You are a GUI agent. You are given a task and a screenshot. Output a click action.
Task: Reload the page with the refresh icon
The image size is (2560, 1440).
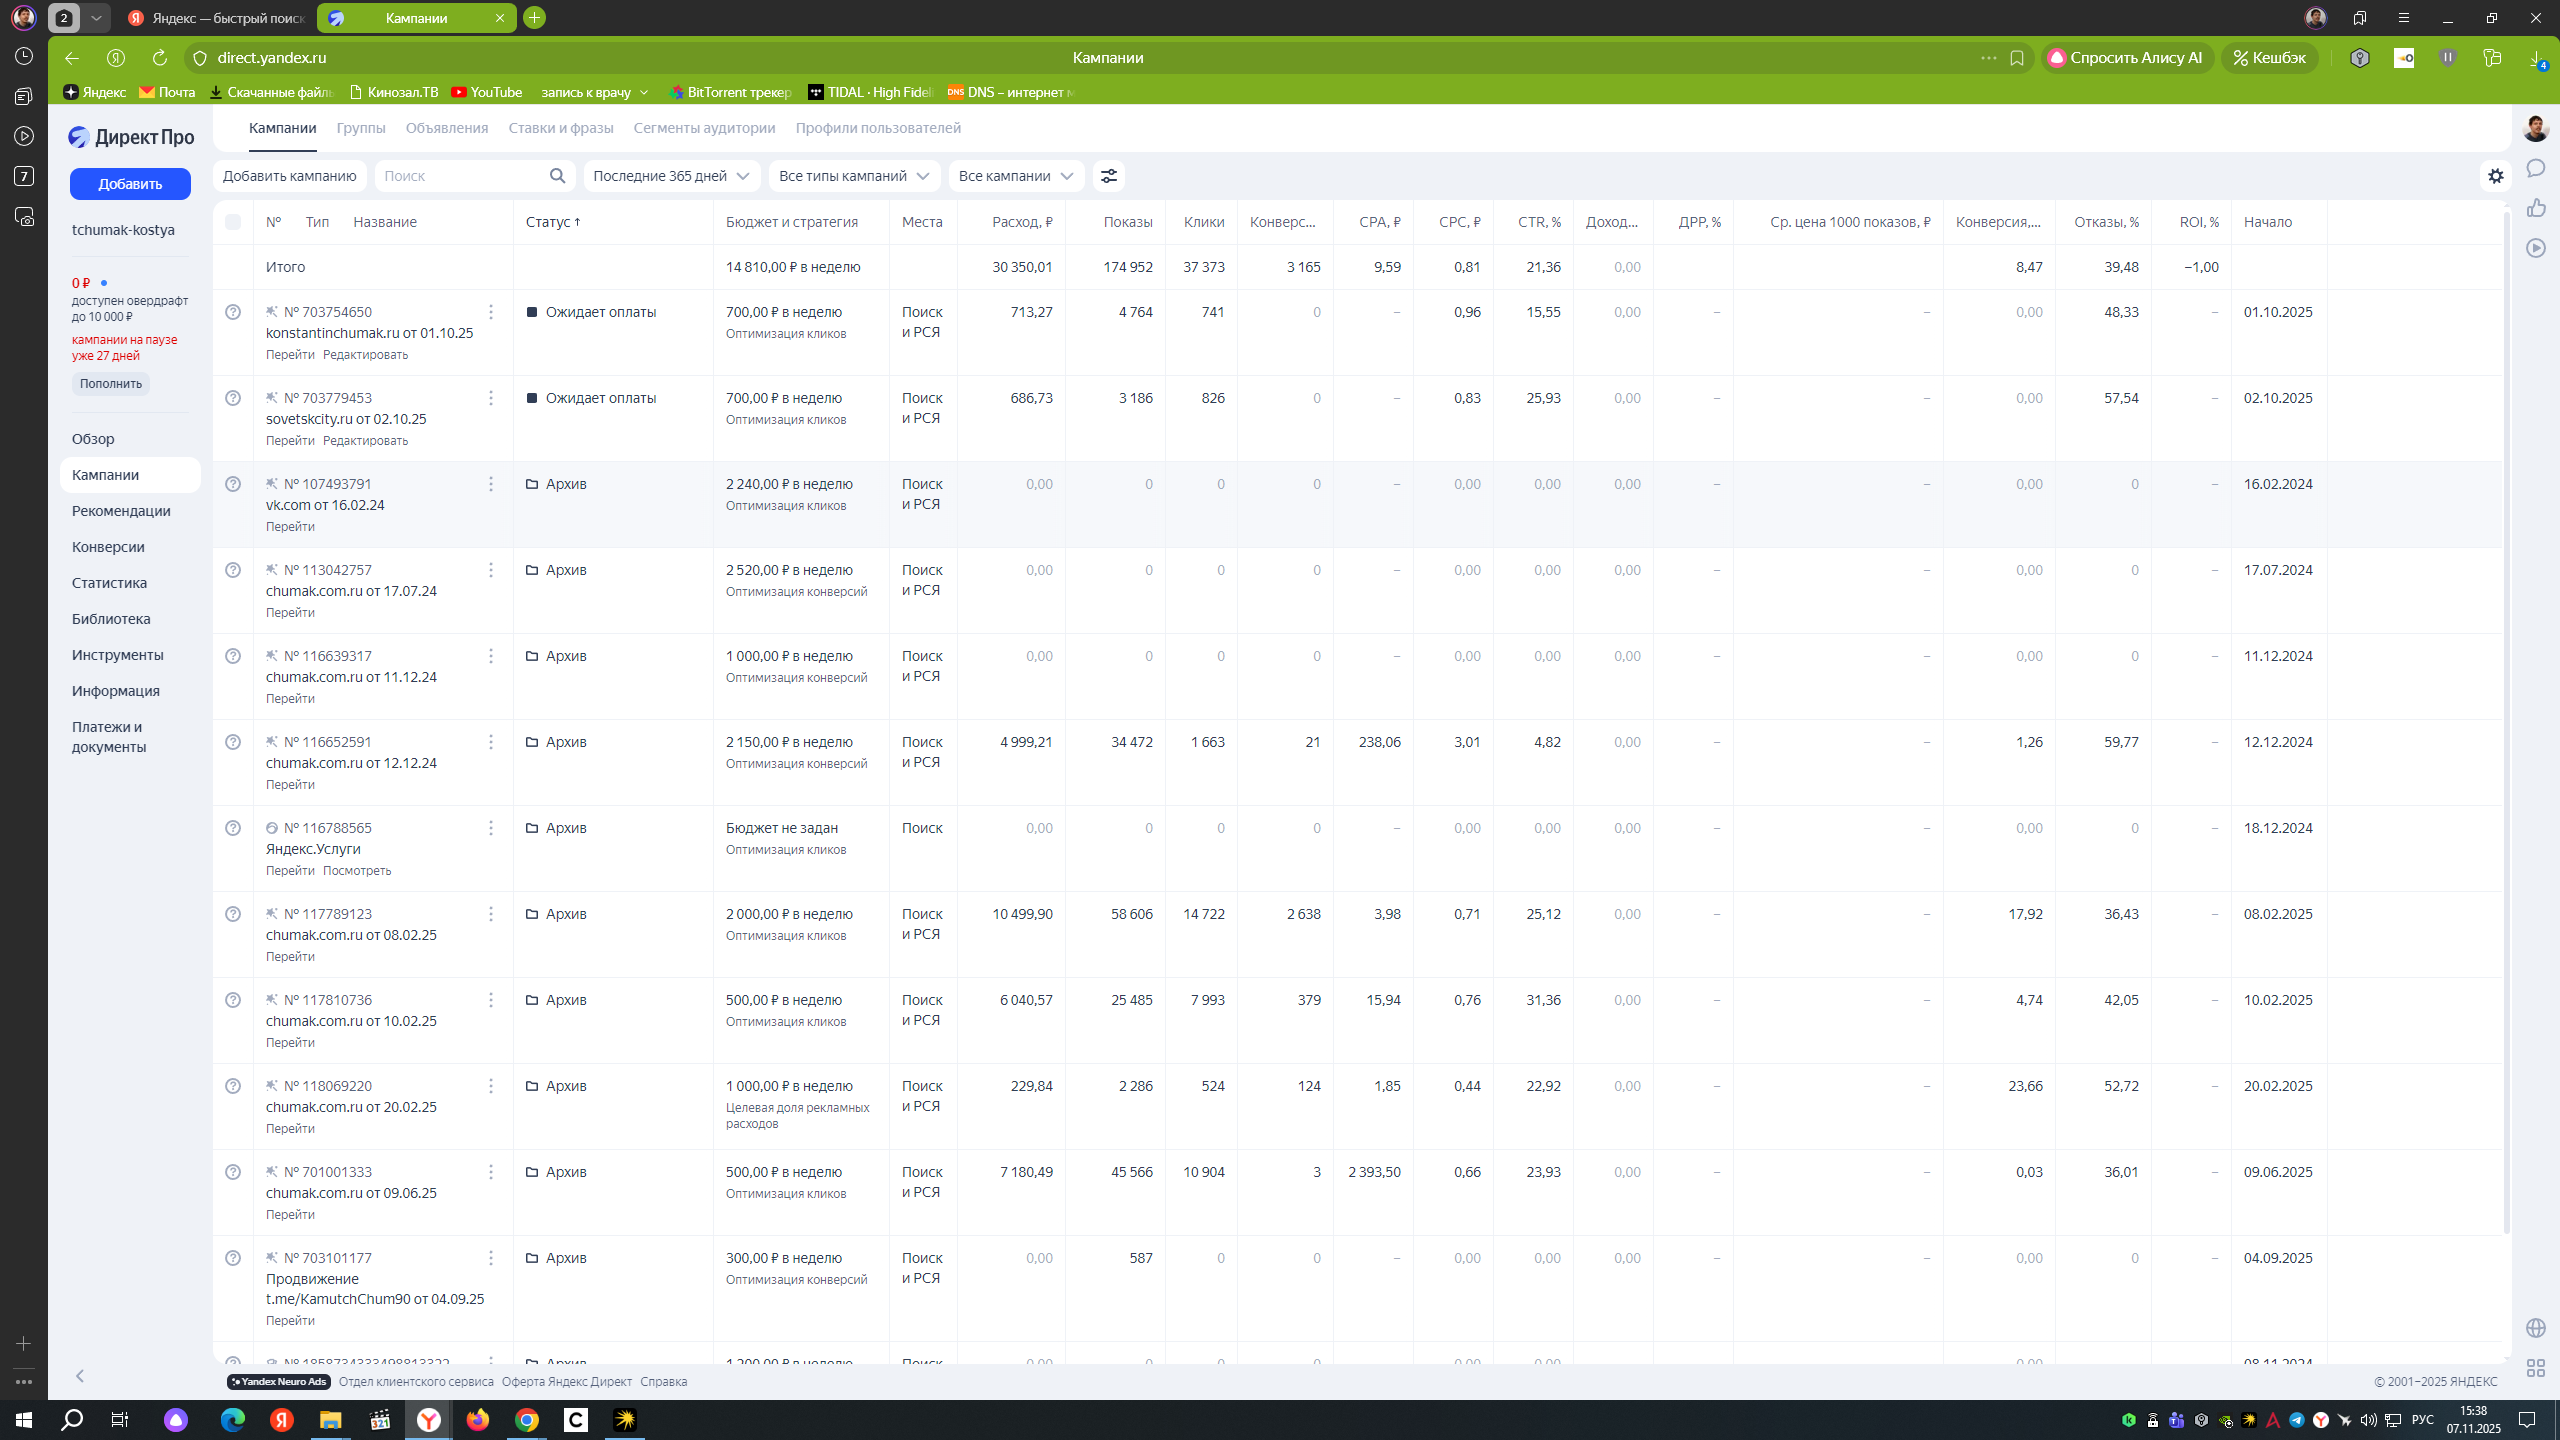(160, 58)
